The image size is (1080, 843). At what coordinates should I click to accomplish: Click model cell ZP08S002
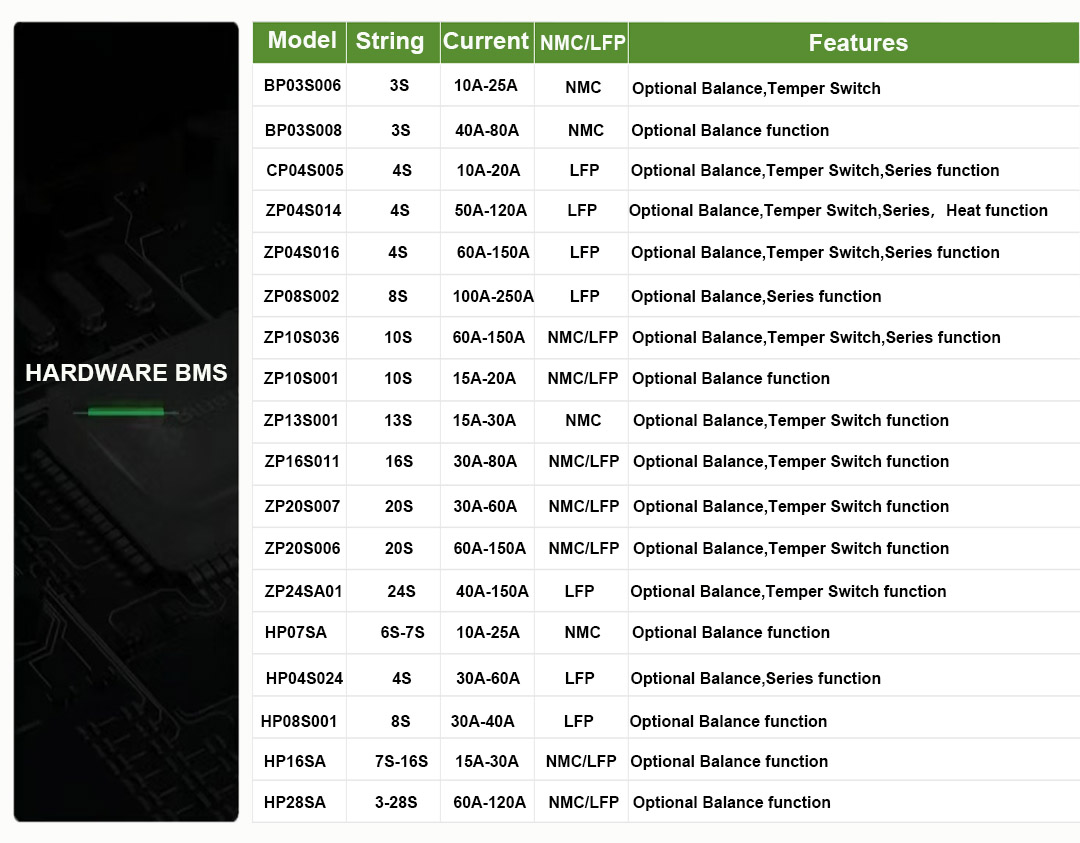302,296
